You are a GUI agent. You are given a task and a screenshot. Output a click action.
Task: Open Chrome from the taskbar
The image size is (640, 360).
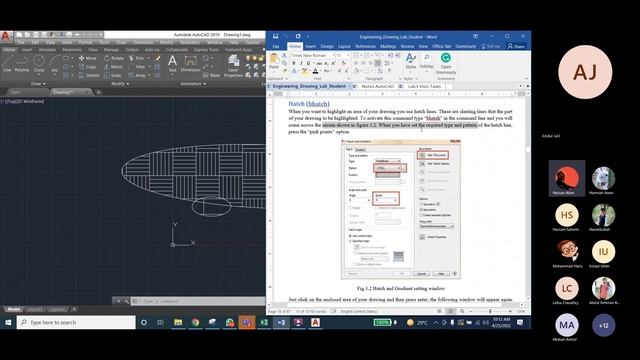196,322
